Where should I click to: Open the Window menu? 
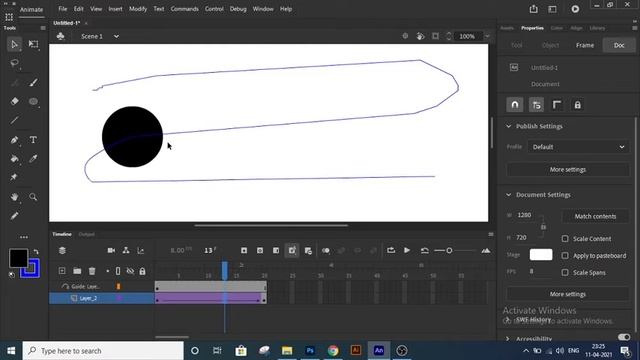point(263,9)
